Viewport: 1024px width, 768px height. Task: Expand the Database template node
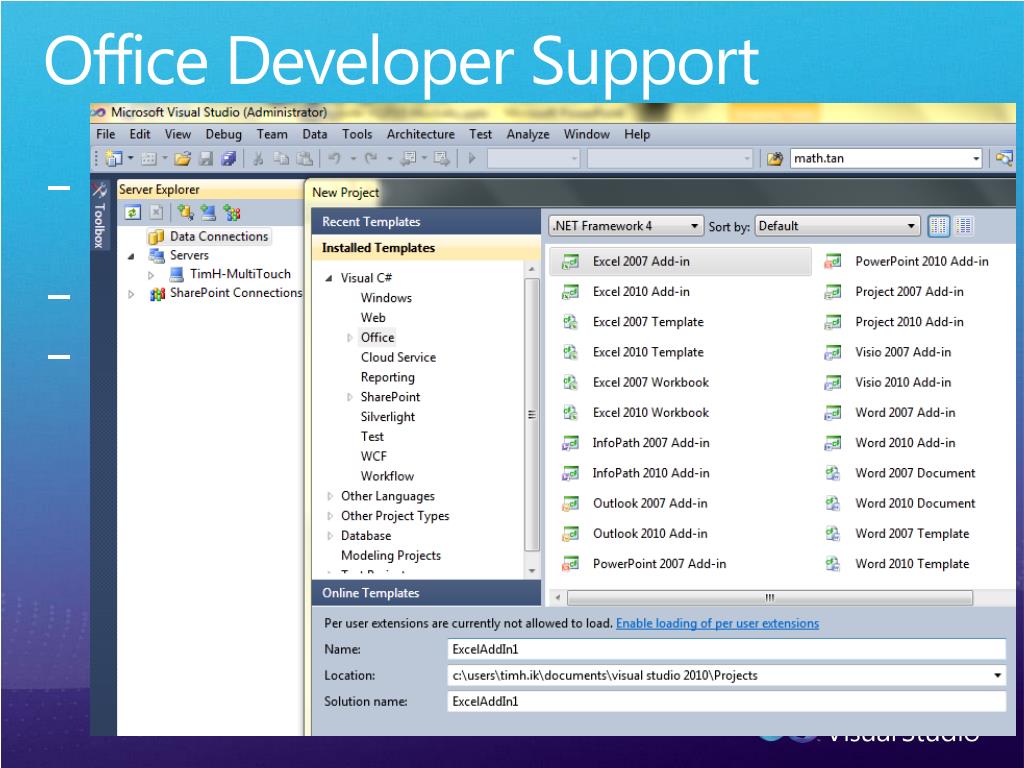coord(330,536)
